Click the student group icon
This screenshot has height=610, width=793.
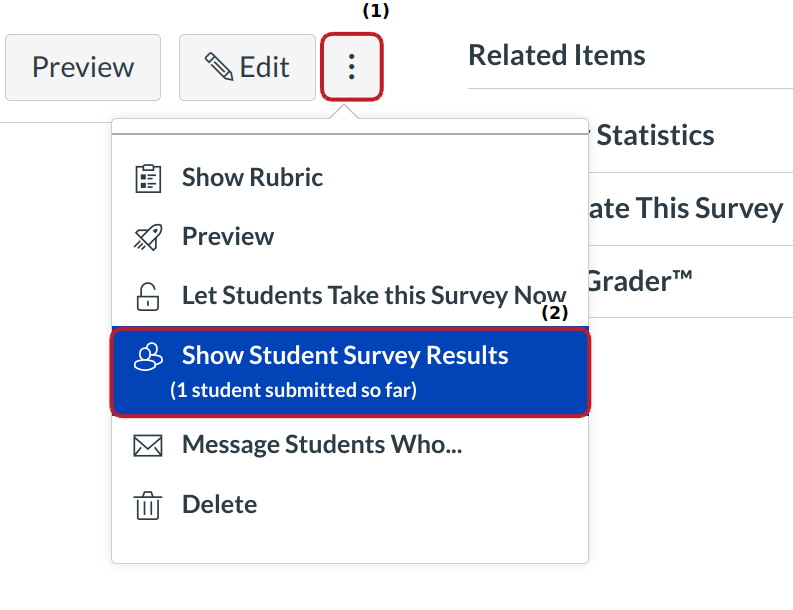point(148,356)
